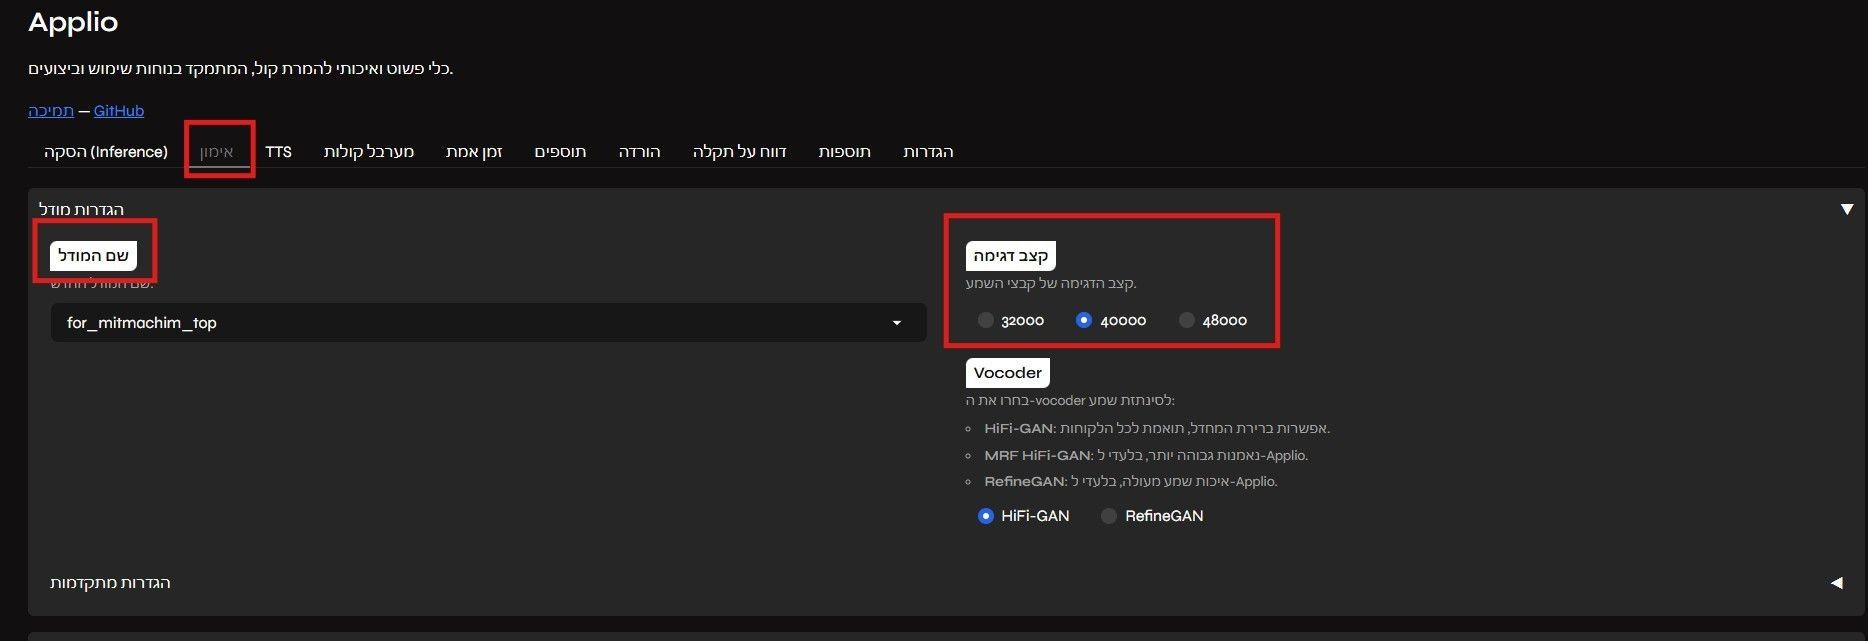The image size is (1868, 641).
Task: Click the Vocoder label
Action: [x=1008, y=373]
